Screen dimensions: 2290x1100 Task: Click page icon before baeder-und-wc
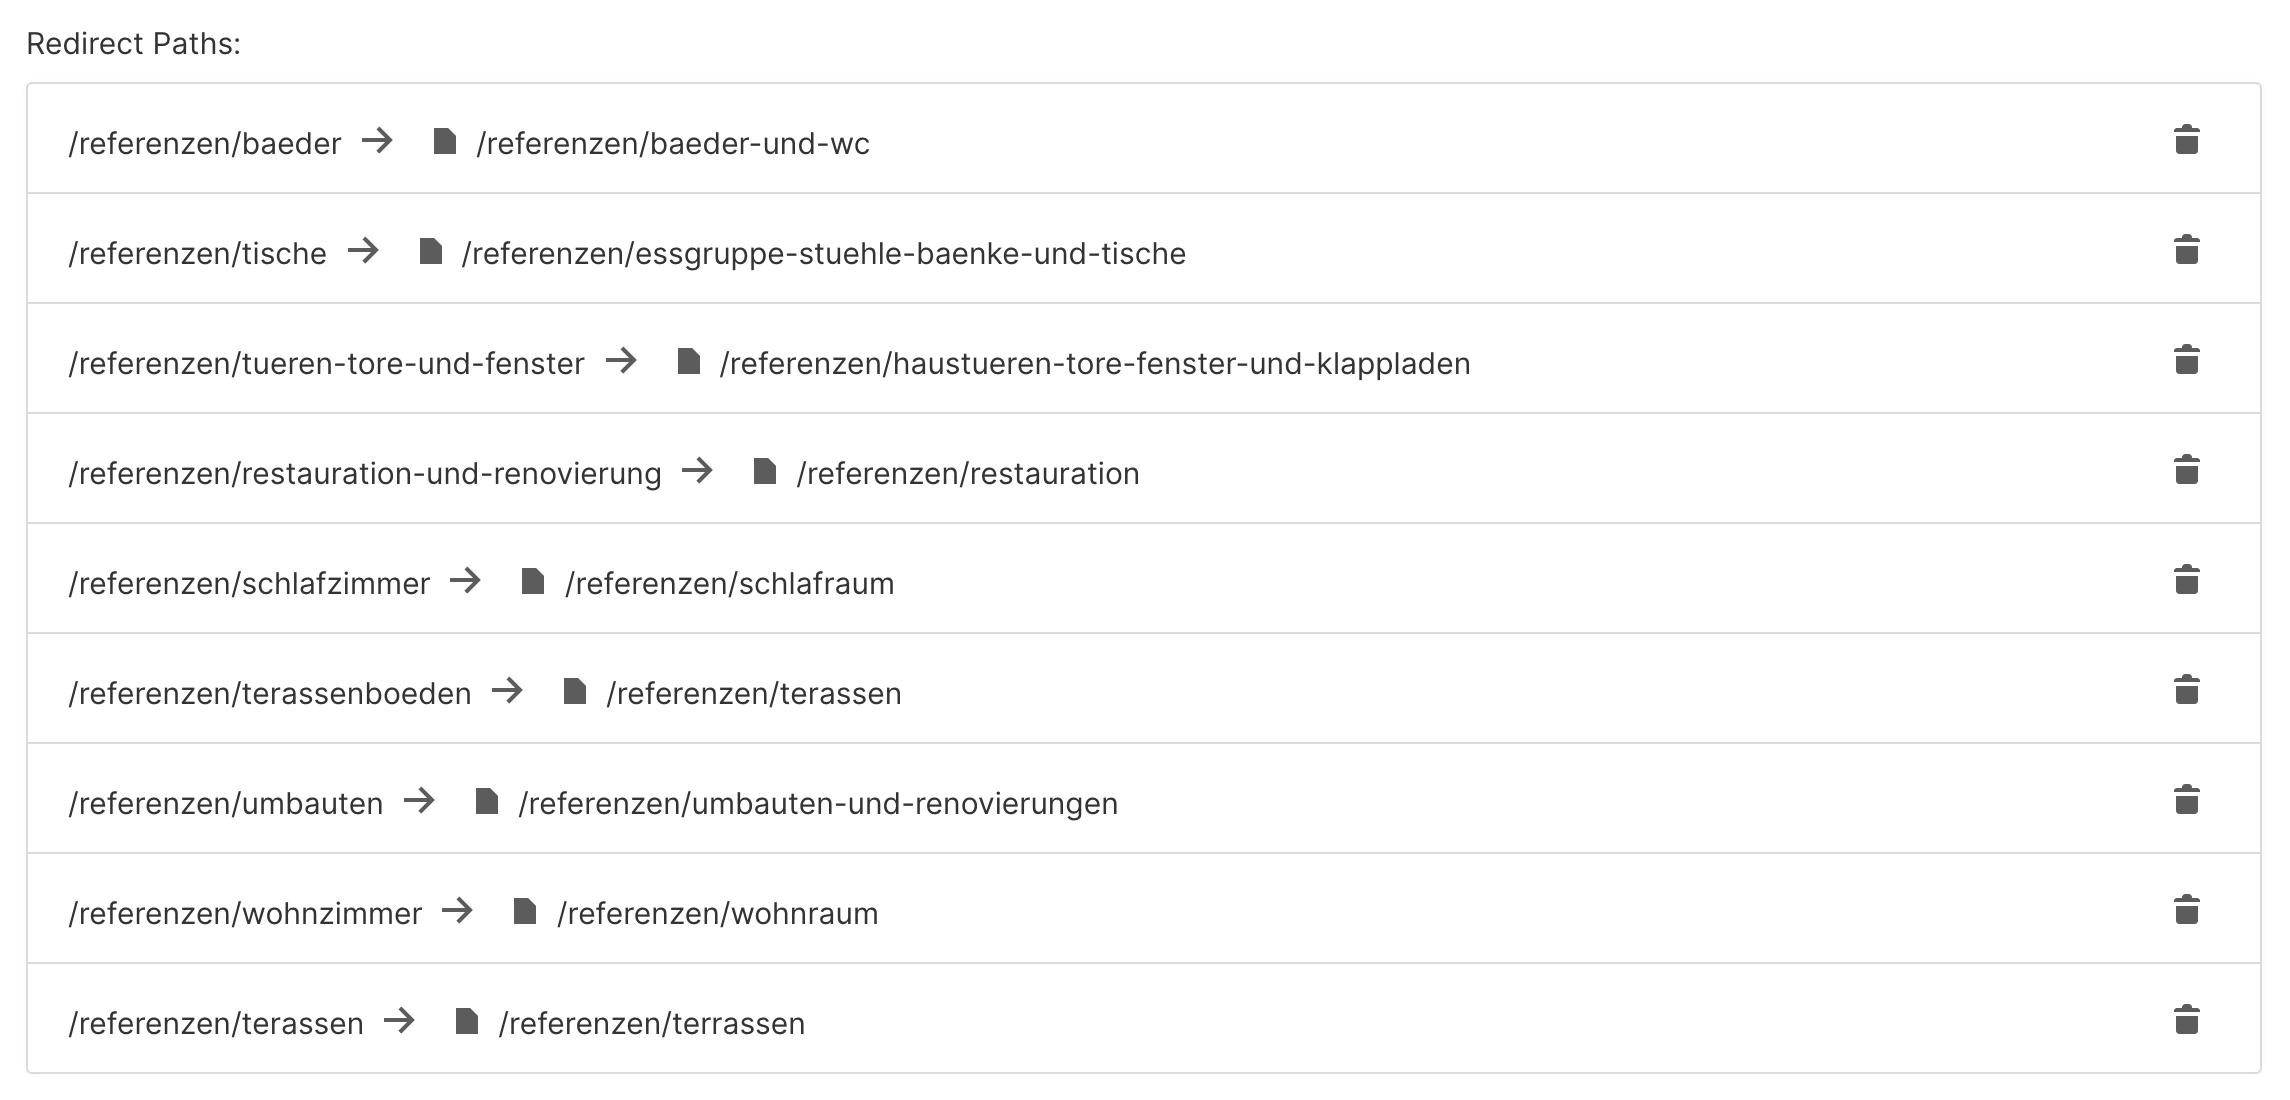pyautogui.click(x=444, y=142)
